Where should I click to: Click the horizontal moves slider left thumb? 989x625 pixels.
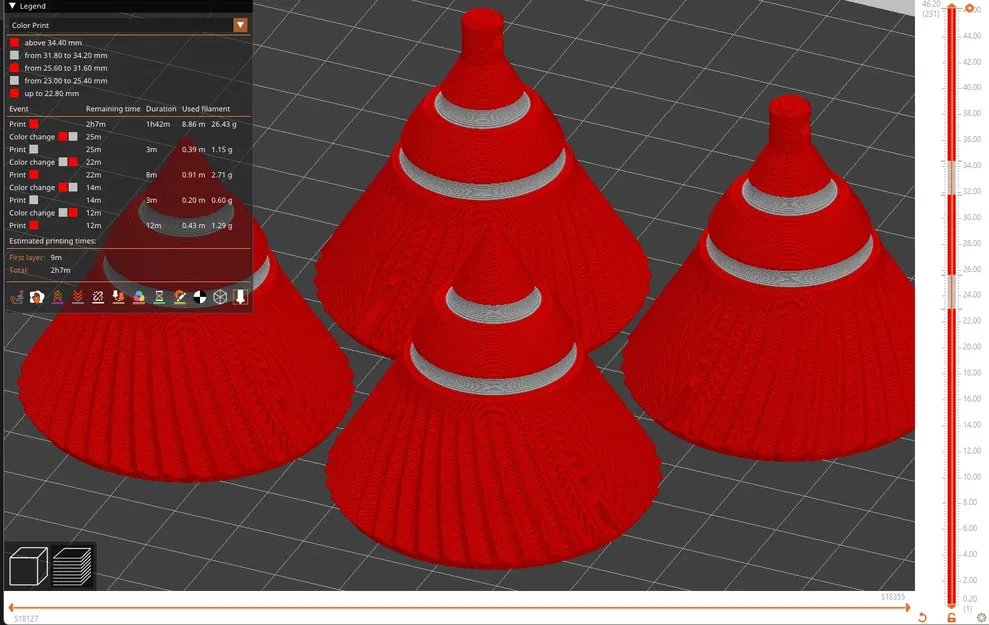11,608
